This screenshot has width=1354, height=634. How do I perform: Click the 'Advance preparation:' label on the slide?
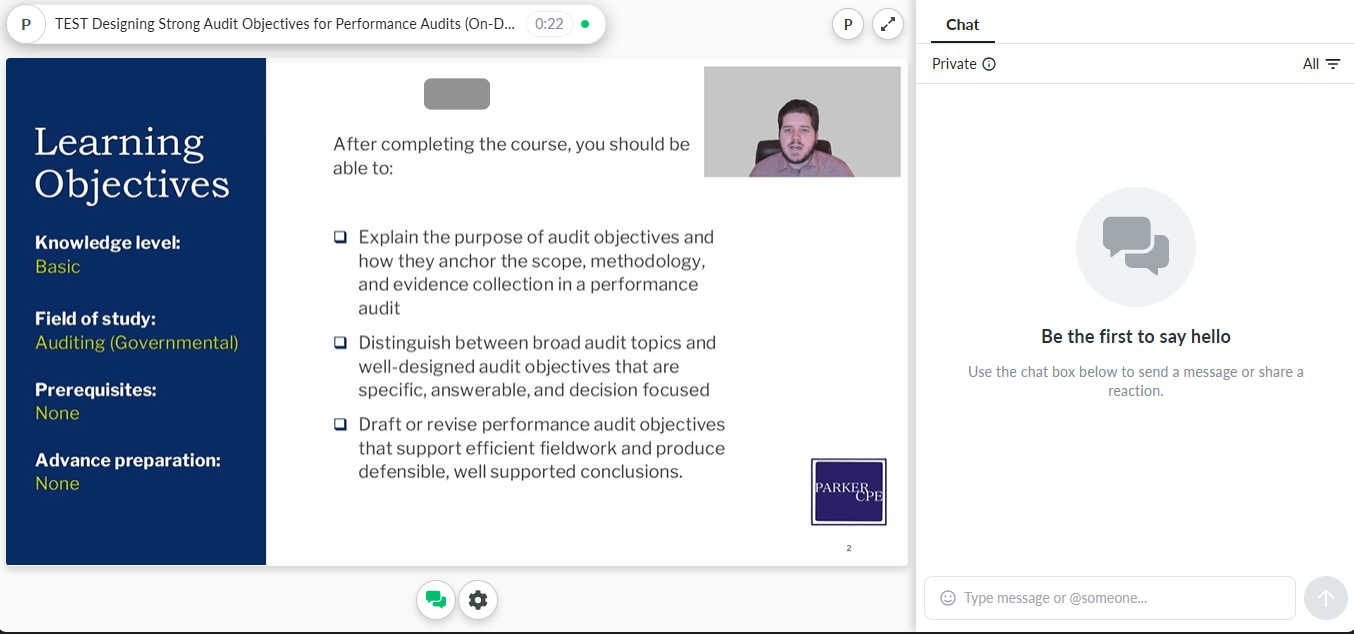pyautogui.click(x=128, y=461)
